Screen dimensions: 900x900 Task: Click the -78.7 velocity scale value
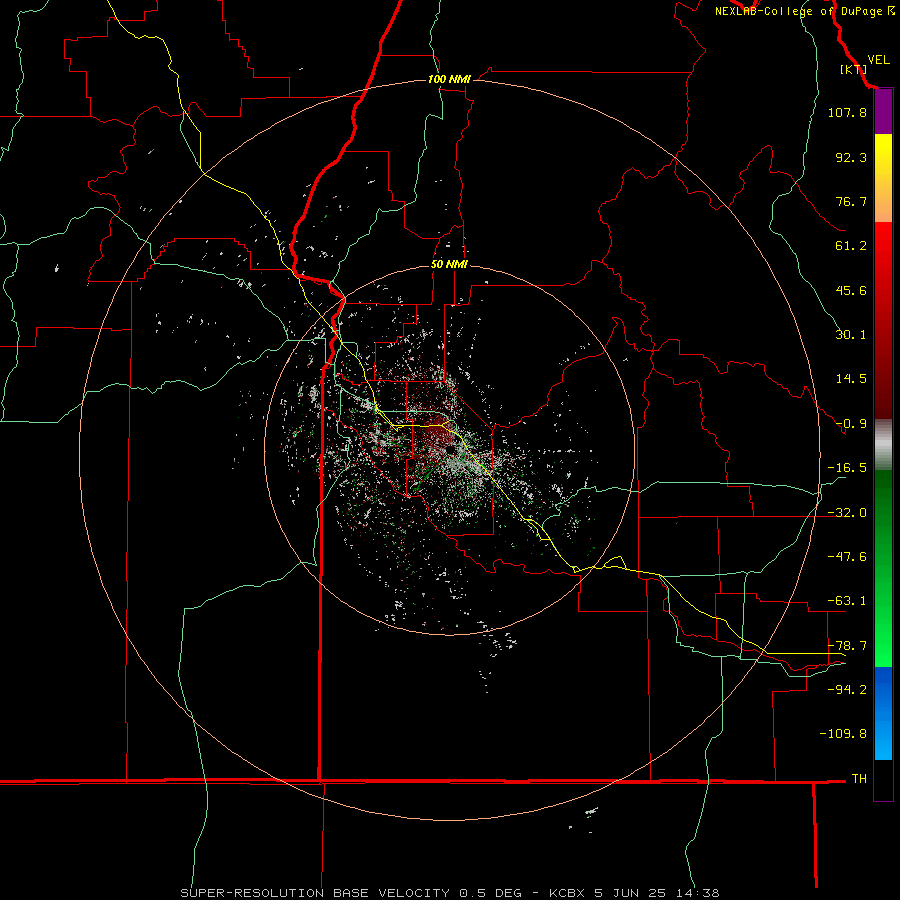pyautogui.click(x=847, y=646)
